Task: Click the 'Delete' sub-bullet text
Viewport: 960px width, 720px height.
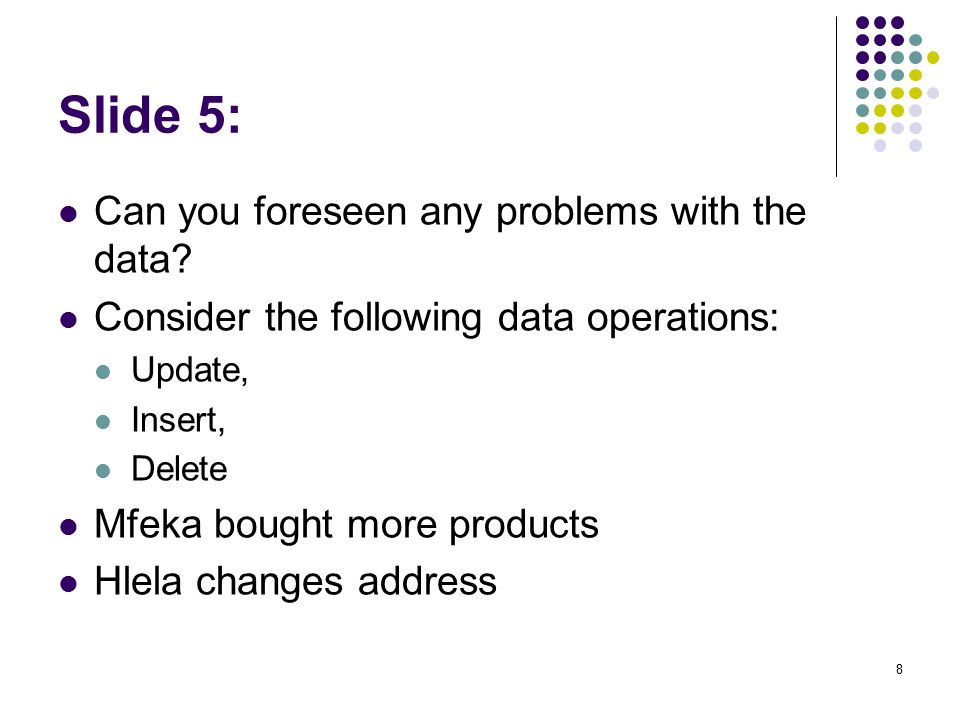Action: point(179,470)
